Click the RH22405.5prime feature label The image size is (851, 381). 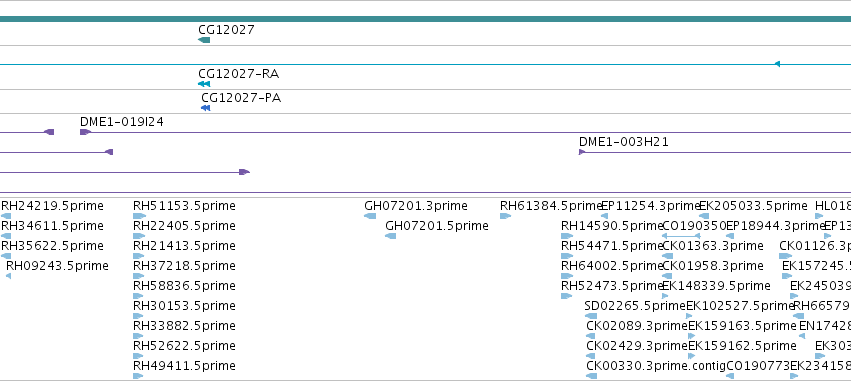pos(185,226)
